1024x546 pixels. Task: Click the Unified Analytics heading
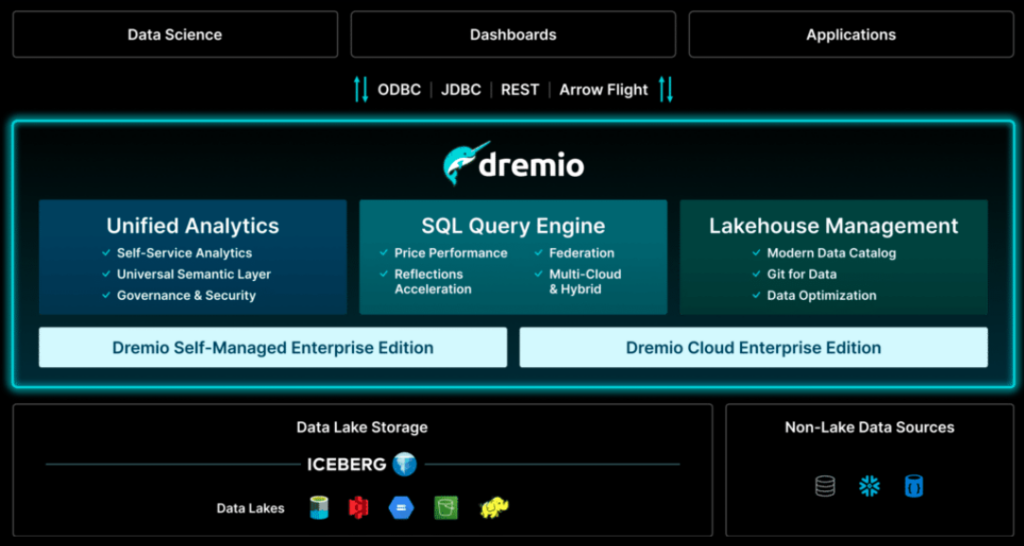click(x=193, y=226)
